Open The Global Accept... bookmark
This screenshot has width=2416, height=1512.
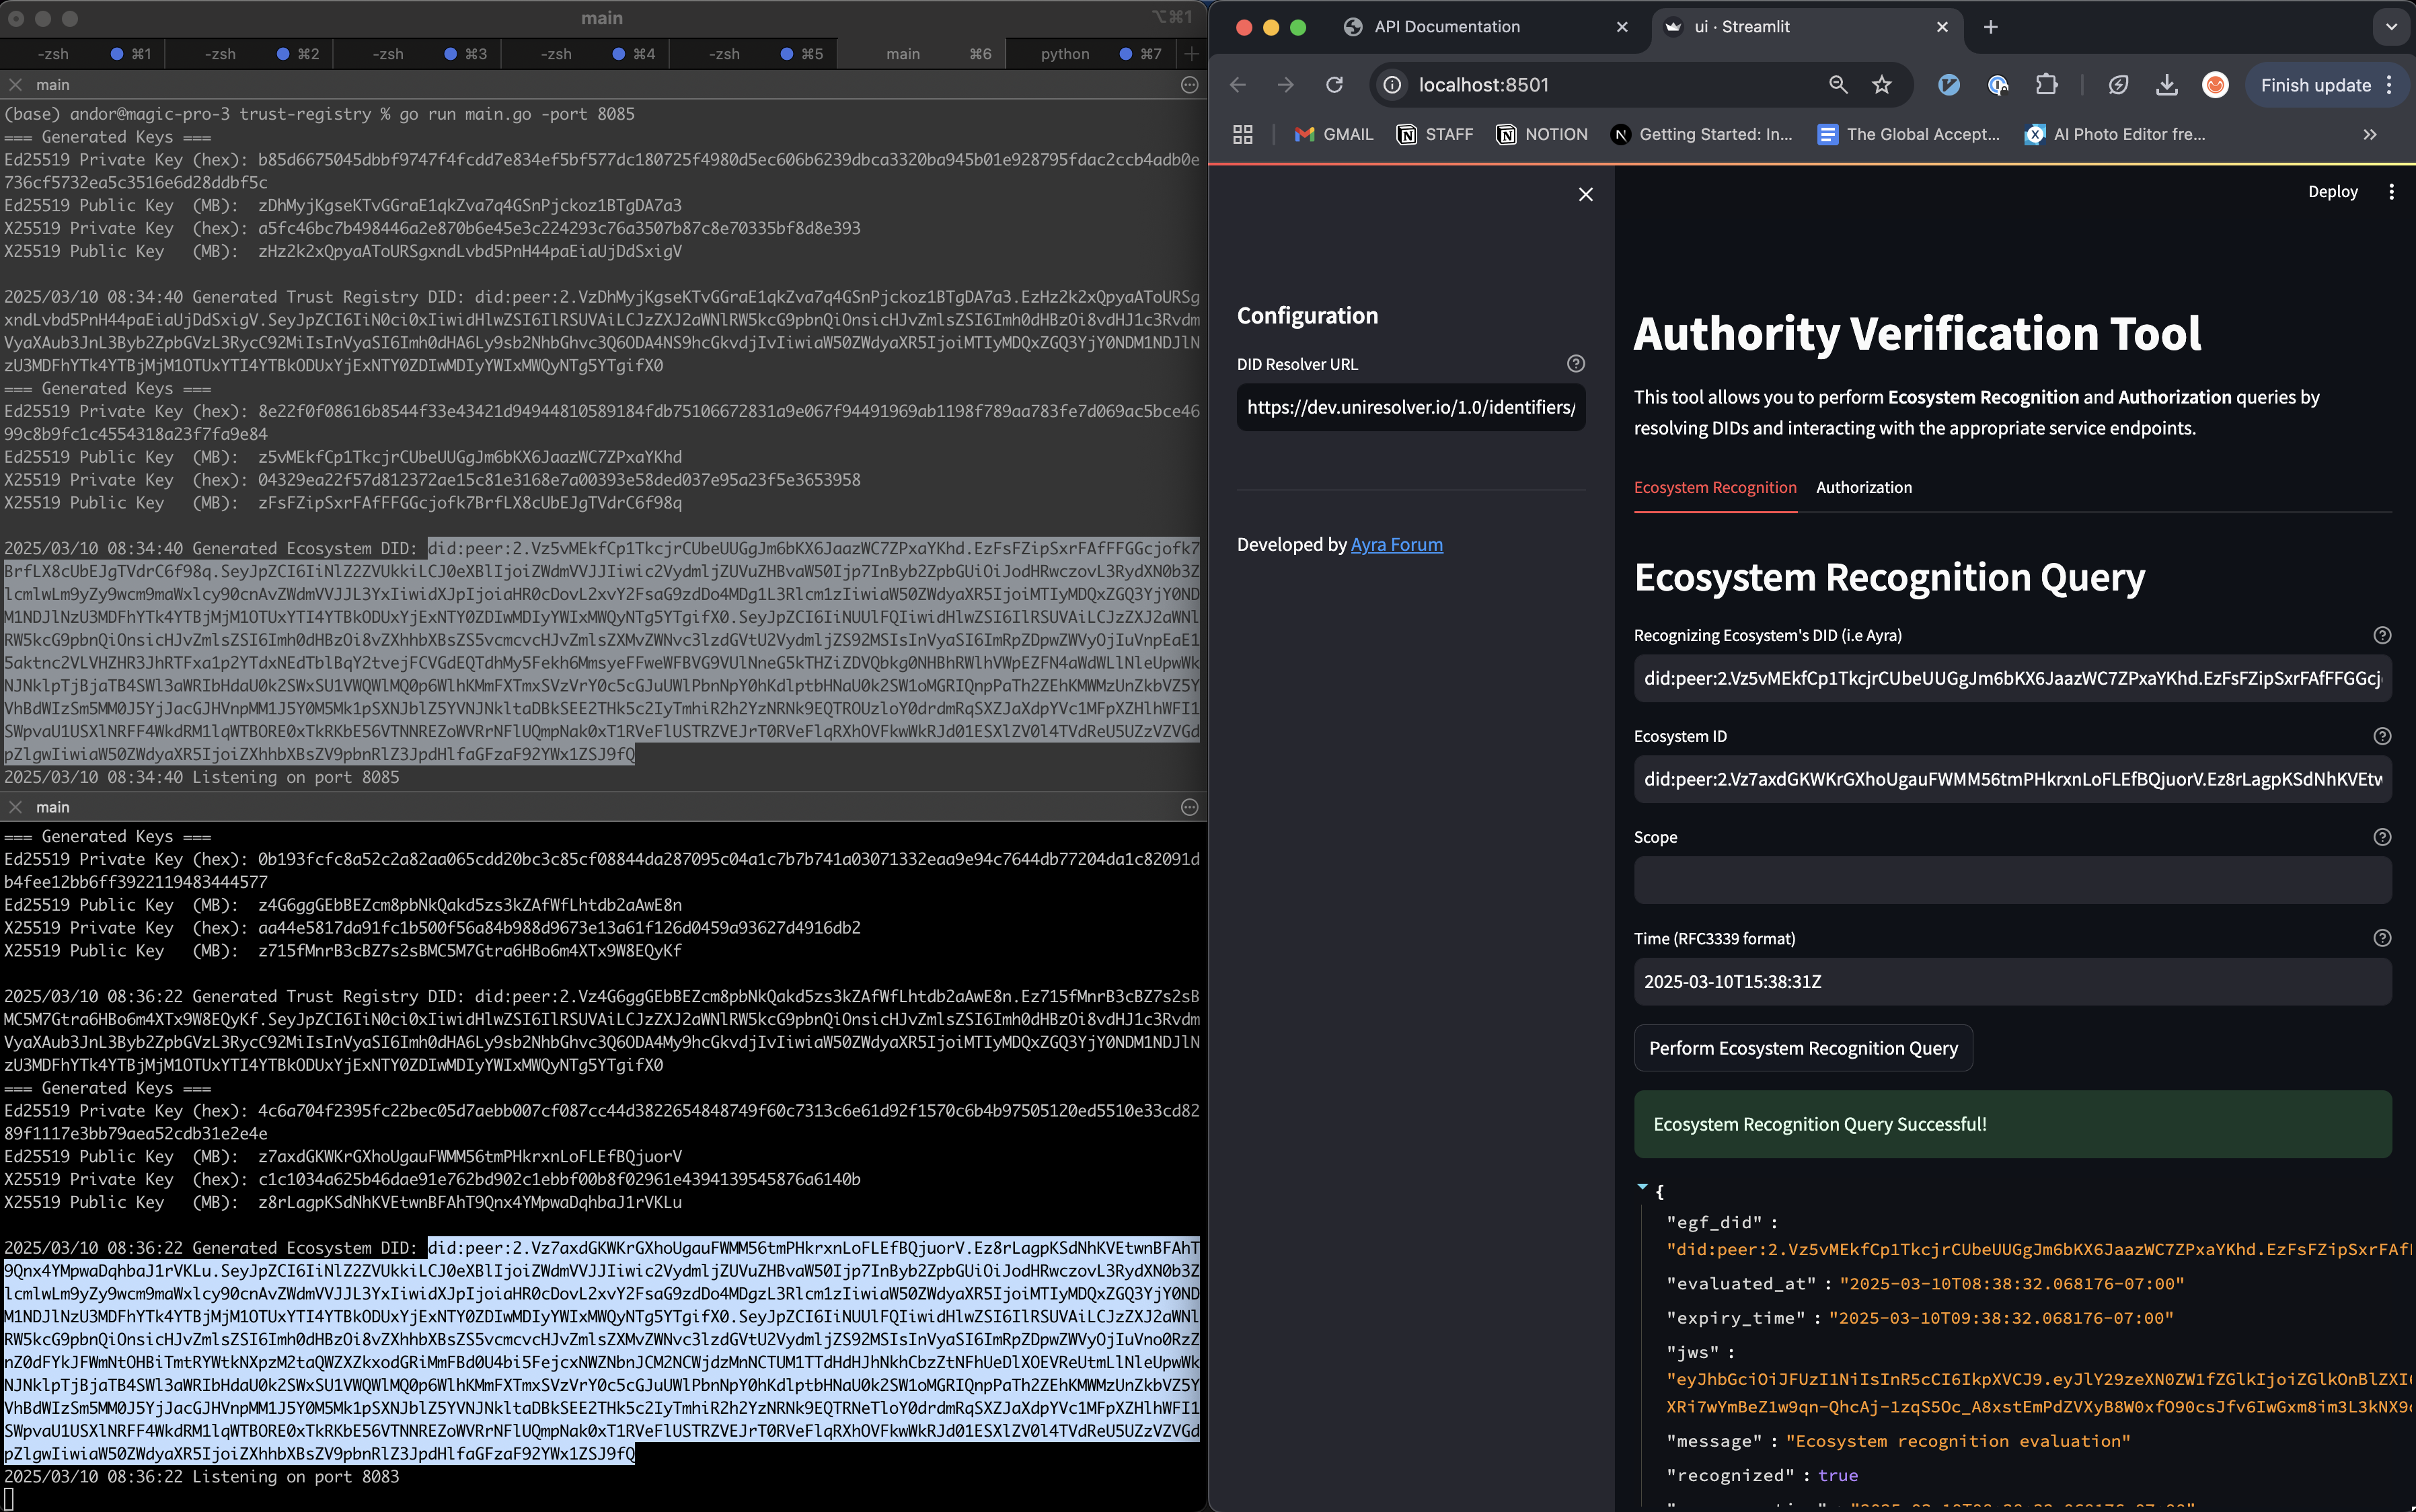pyautogui.click(x=1909, y=134)
